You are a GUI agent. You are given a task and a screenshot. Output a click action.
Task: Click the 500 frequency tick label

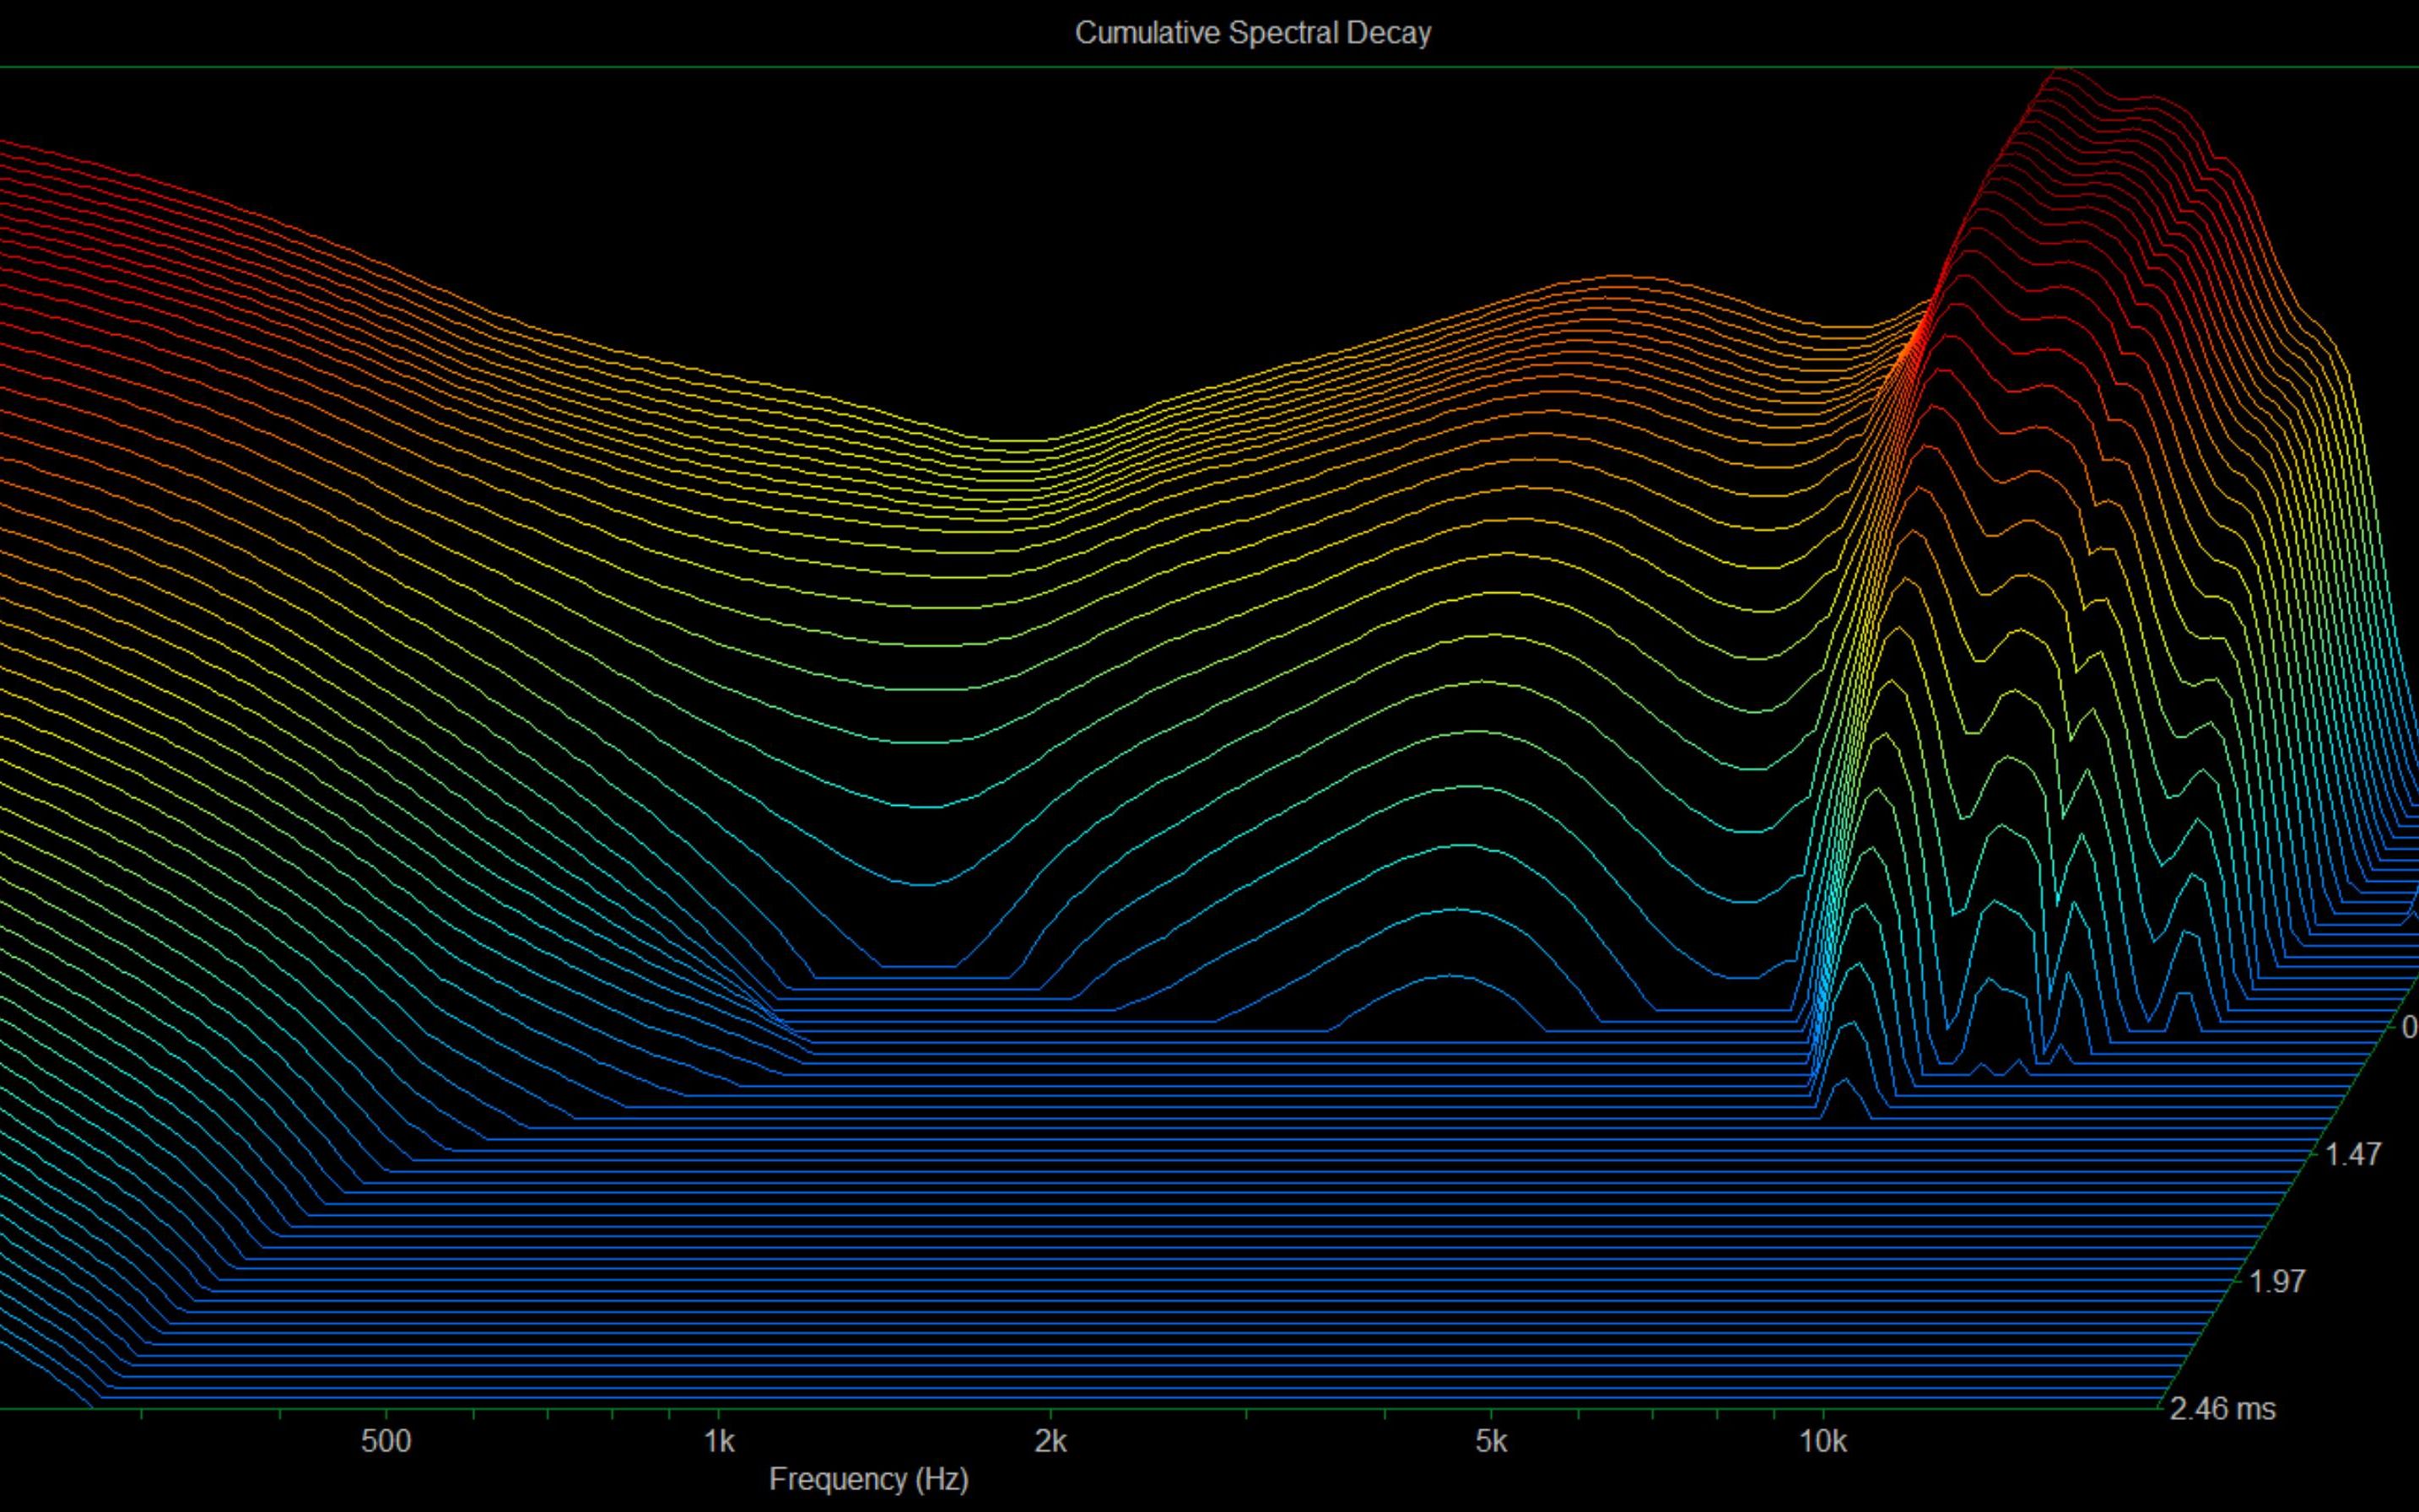[386, 1441]
